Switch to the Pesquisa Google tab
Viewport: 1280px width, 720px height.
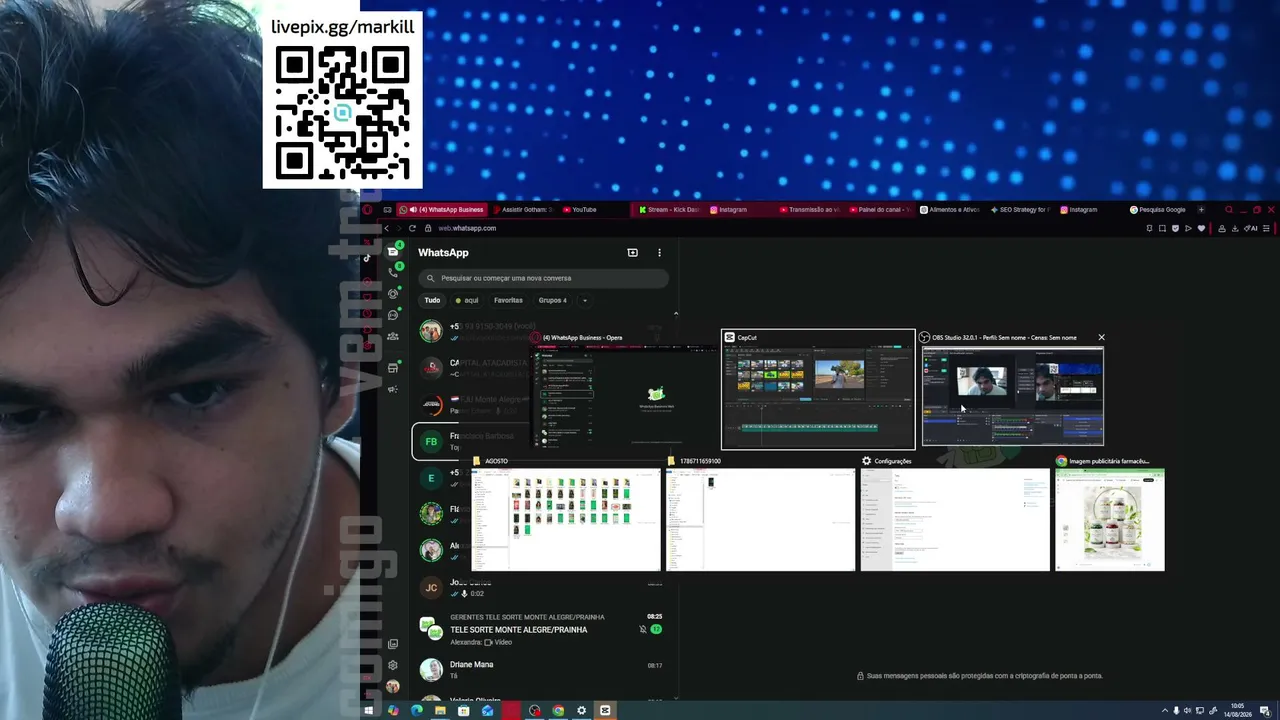(1158, 210)
